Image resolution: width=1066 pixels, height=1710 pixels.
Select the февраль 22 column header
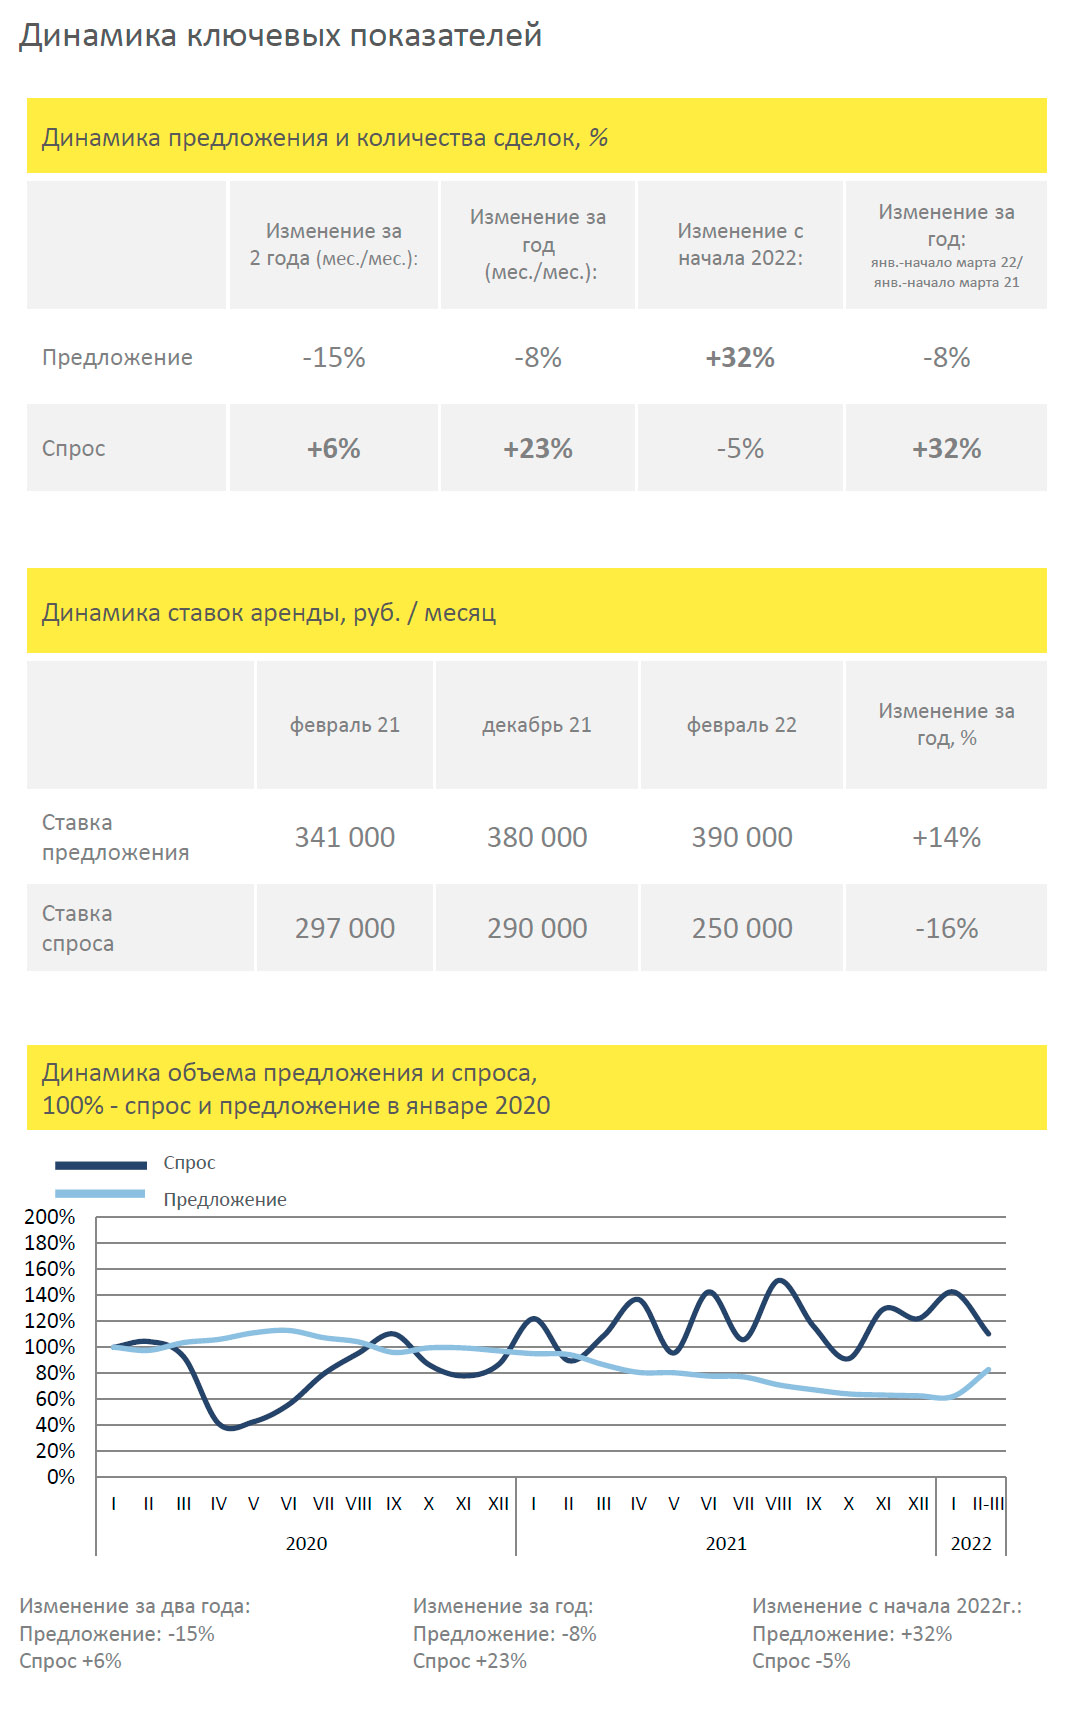pyautogui.click(x=741, y=725)
